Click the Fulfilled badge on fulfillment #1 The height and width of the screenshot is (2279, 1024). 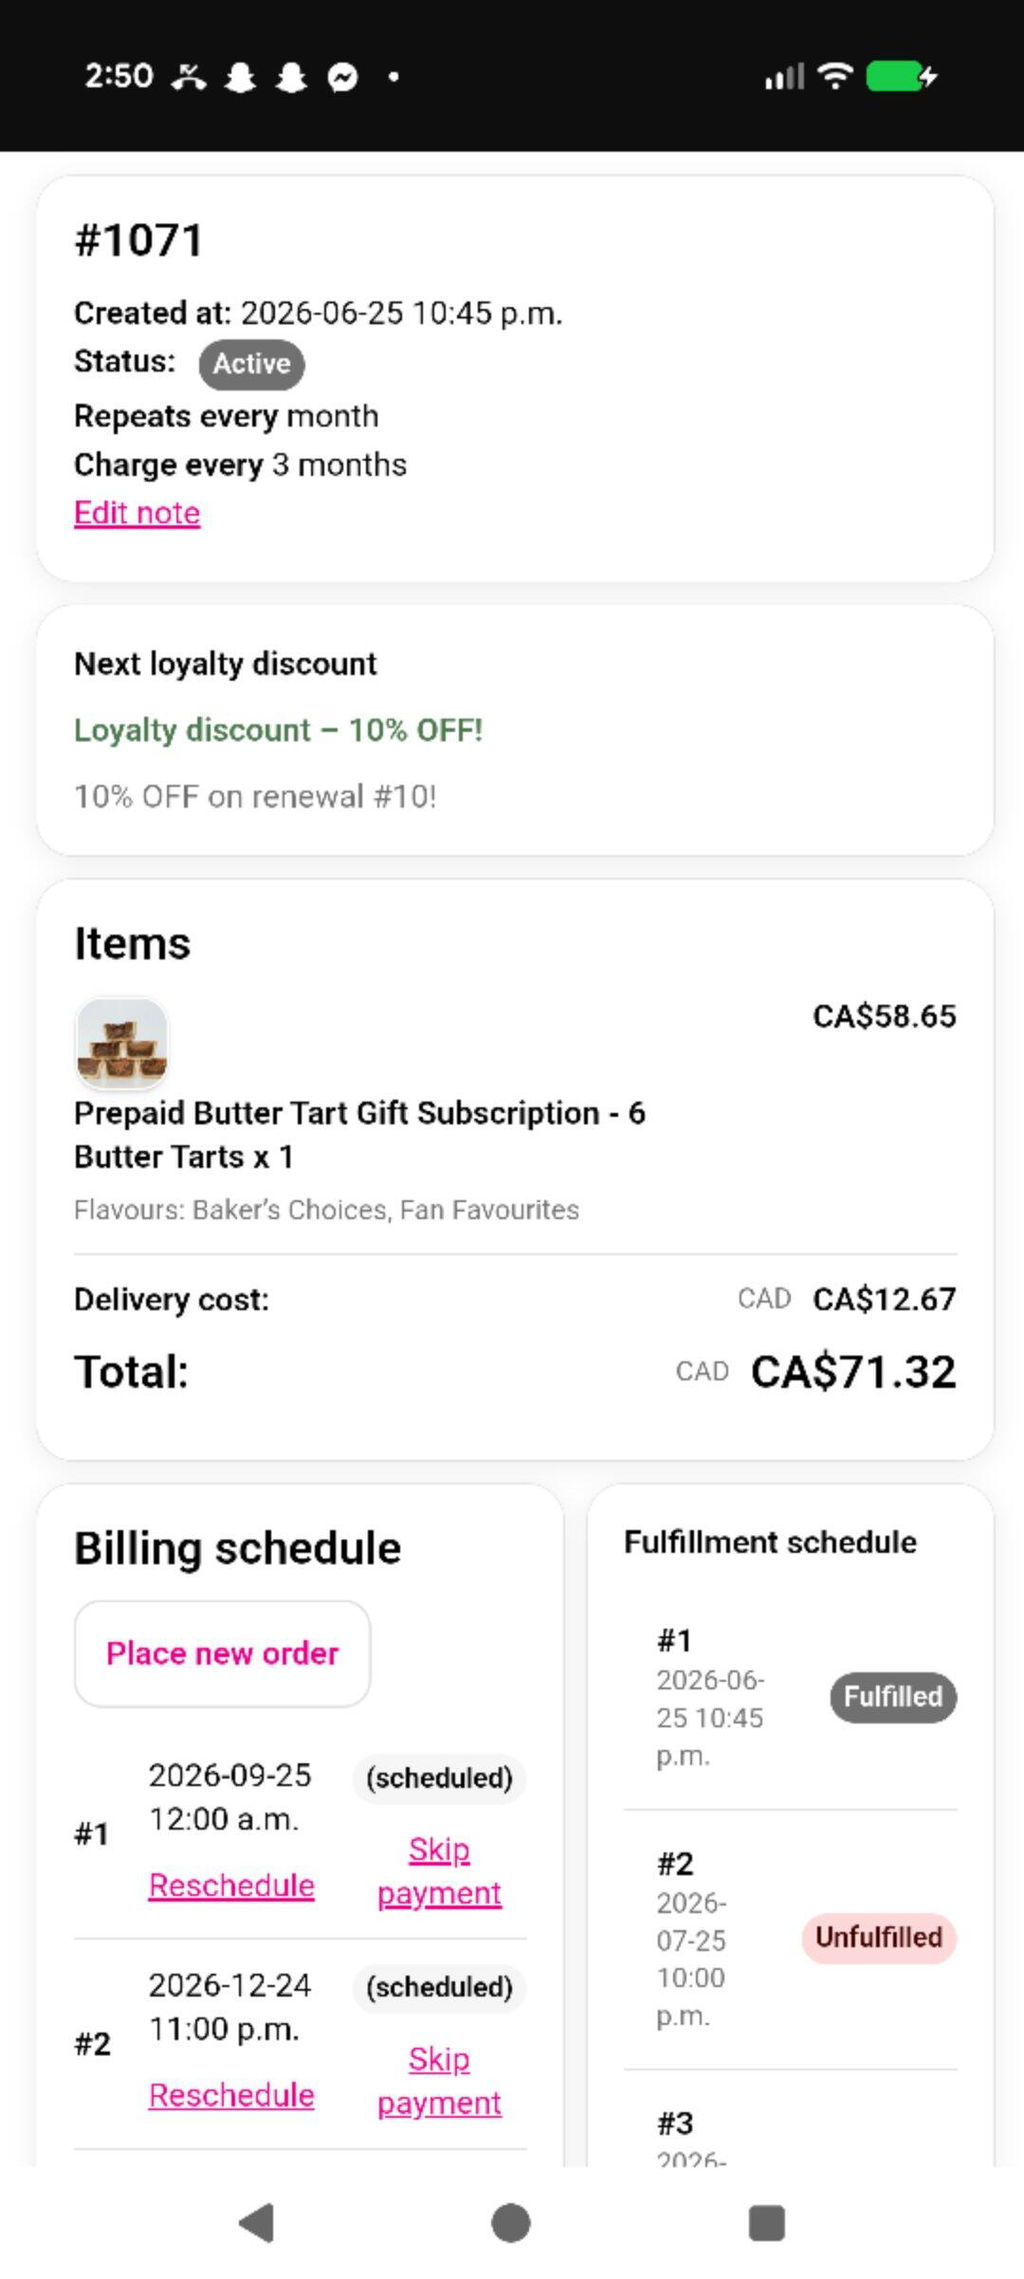point(893,1697)
